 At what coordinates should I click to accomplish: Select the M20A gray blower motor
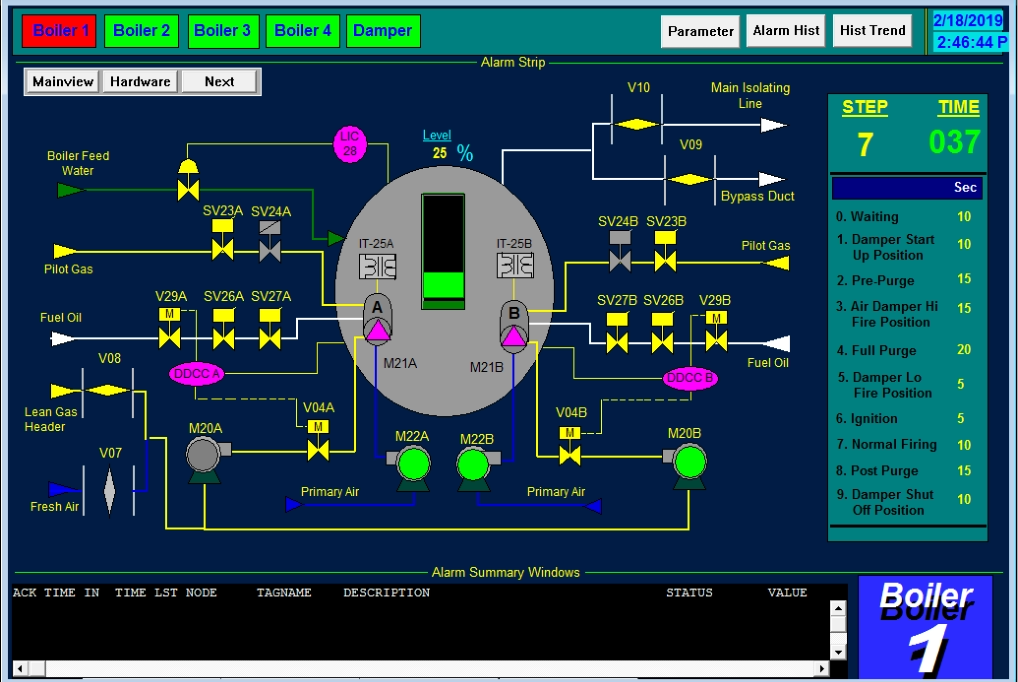205,456
